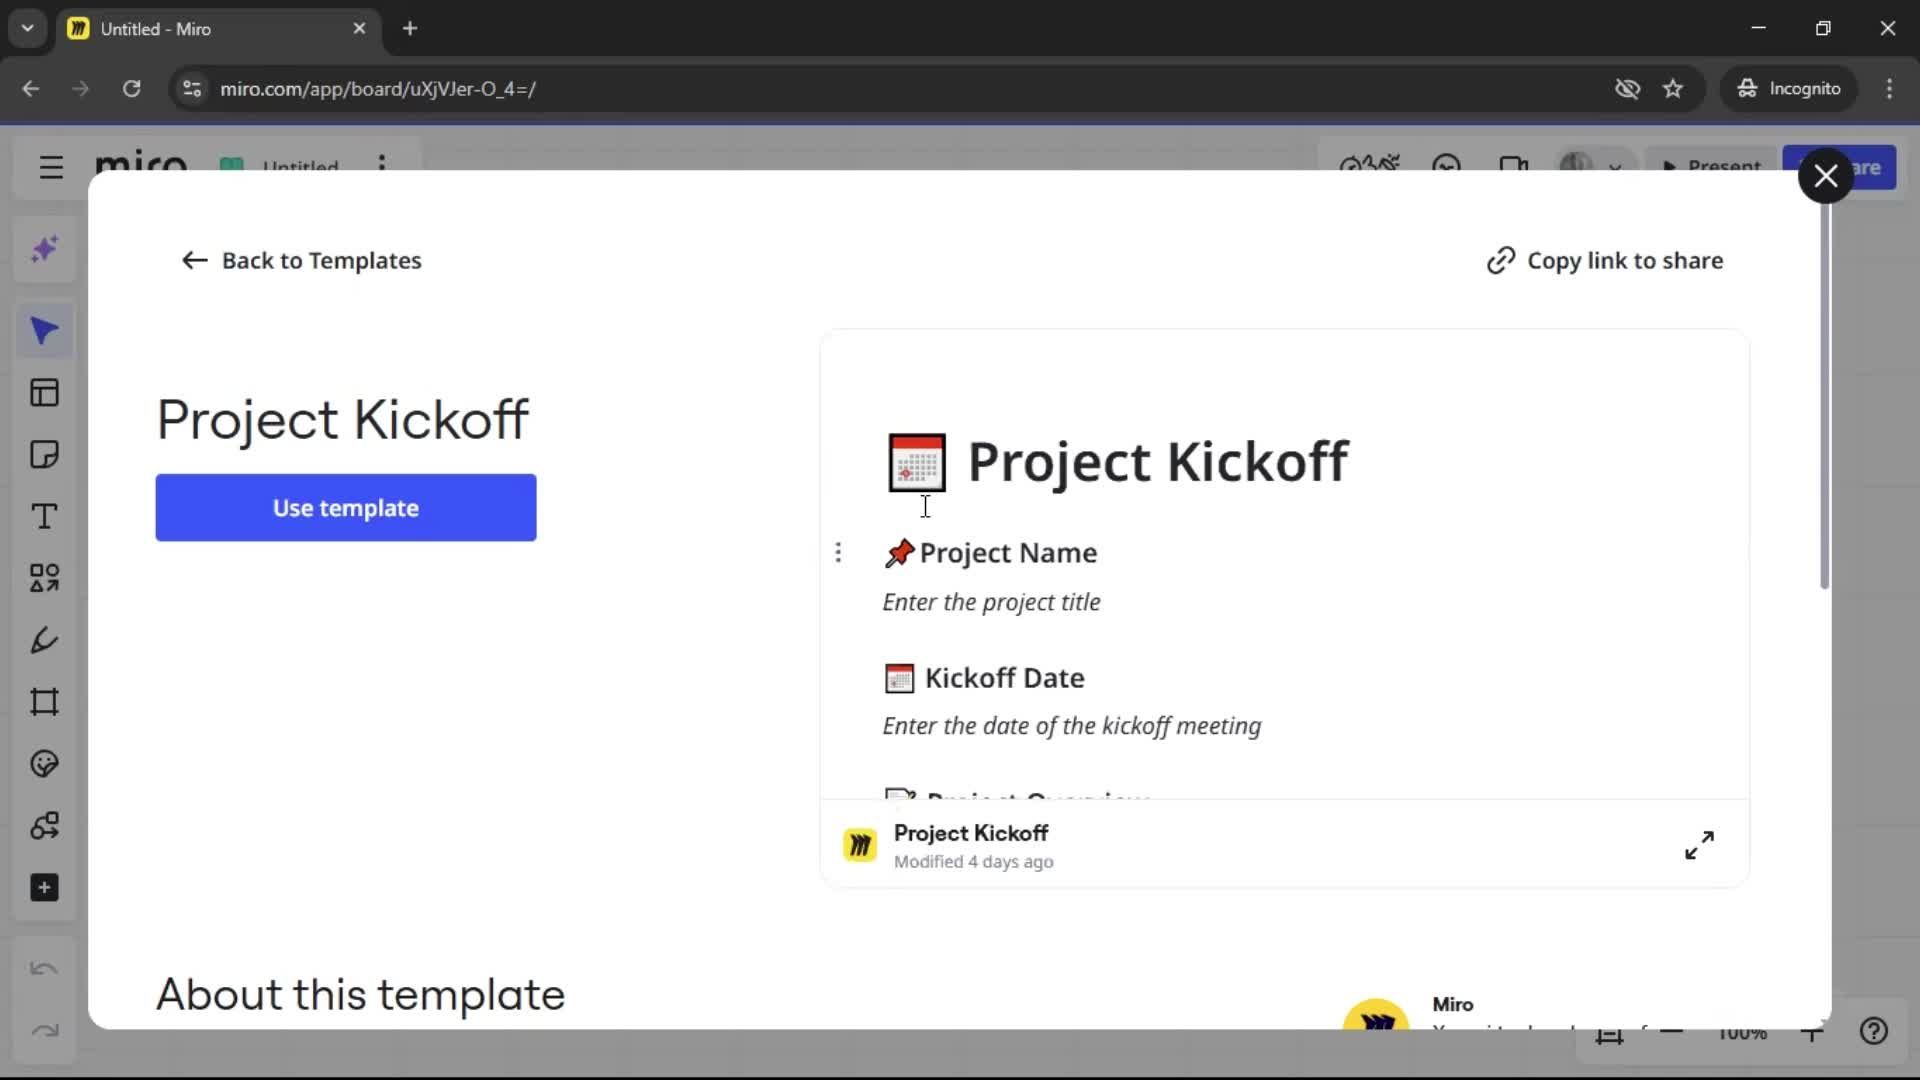Image resolution: width=1920 pixels, height=1080 pixels.
Task: Copy link to share the template
Action: (x=1605, y=260)
